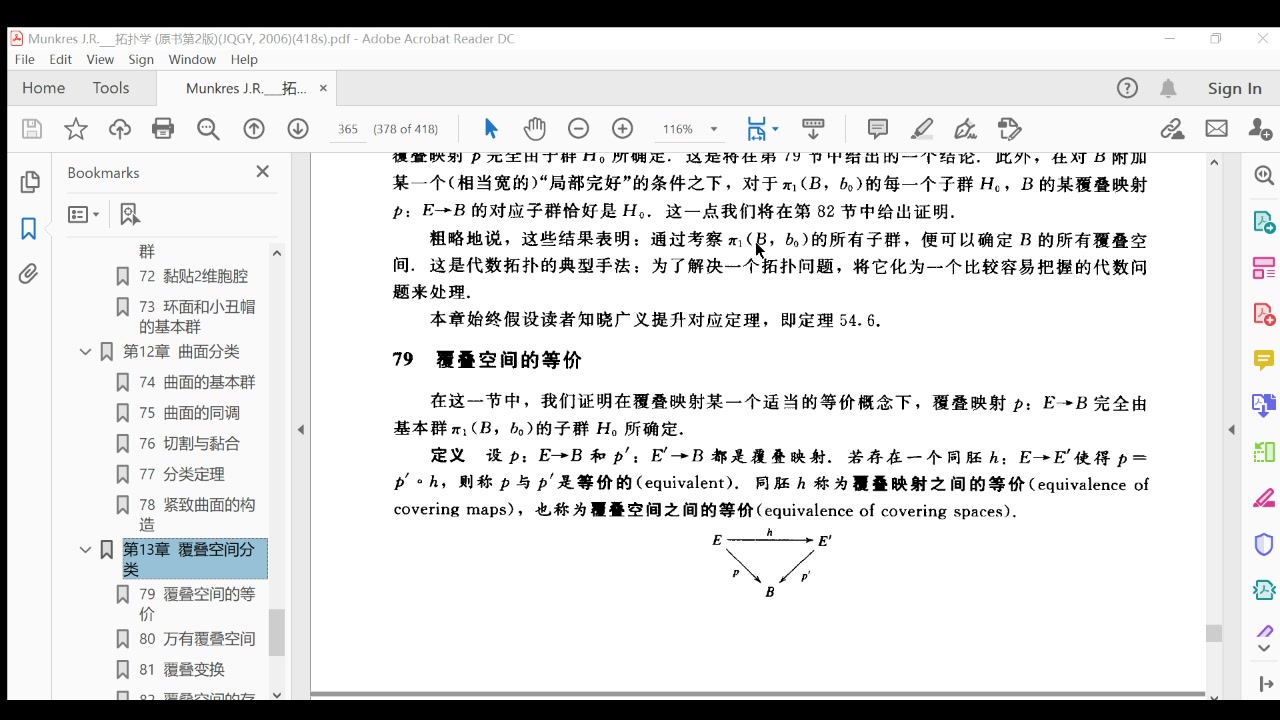Click the add people share icon
The height and width of the screenshot is (720, 1280).
coord(1260,129)
